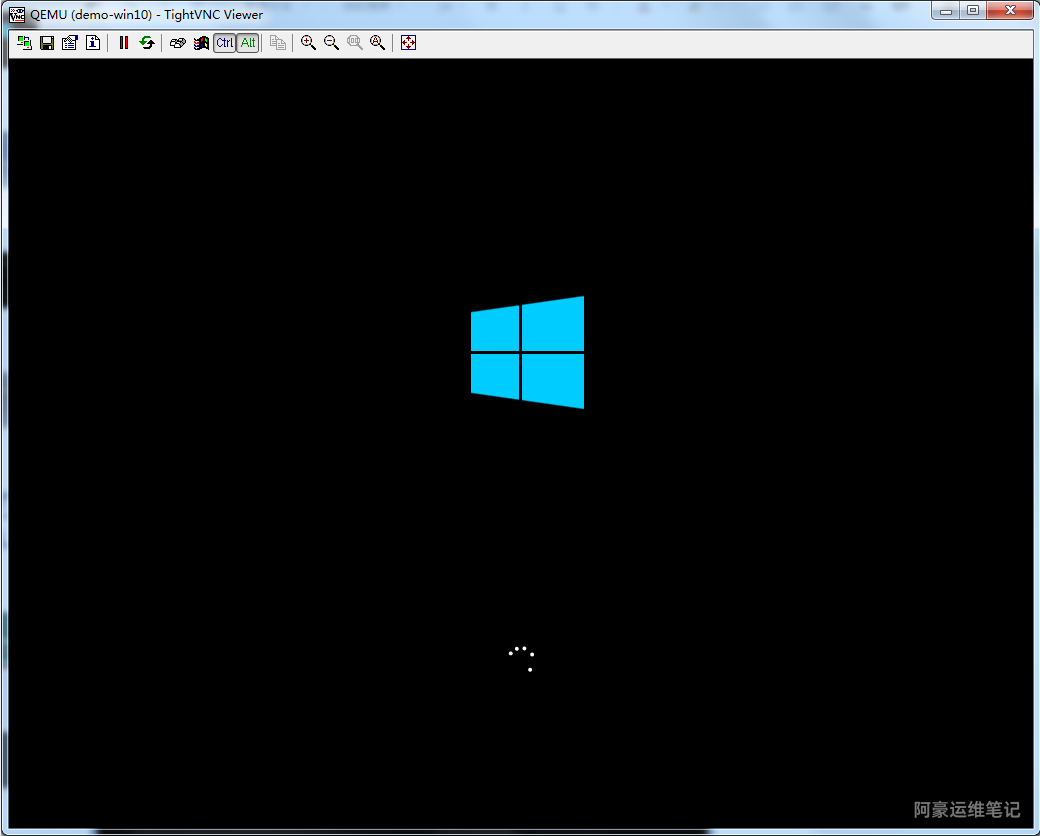Toggle the Alt key button
The image size is (1040, 836).
[x=248, y=43]
